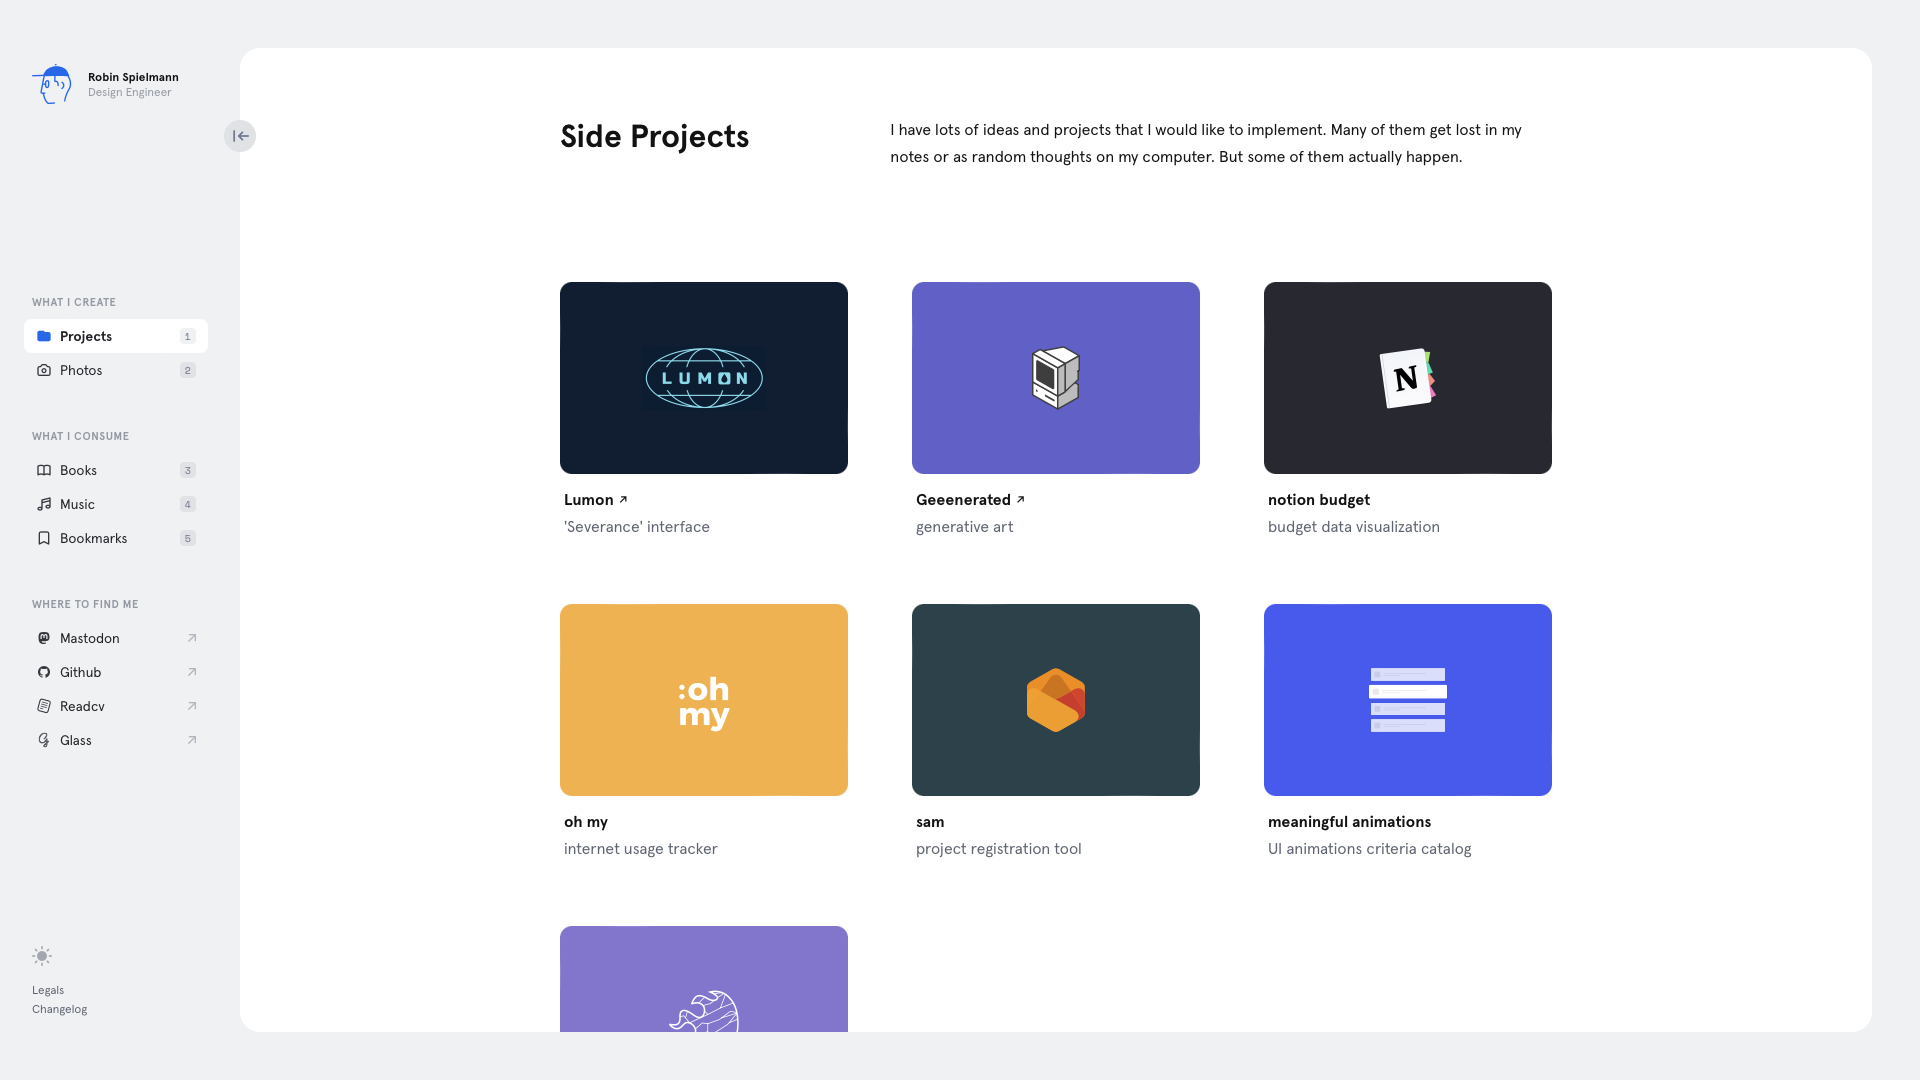Click the 'project registration tool' description
Screen dimensions: 1920x1080
click(999, 849)
